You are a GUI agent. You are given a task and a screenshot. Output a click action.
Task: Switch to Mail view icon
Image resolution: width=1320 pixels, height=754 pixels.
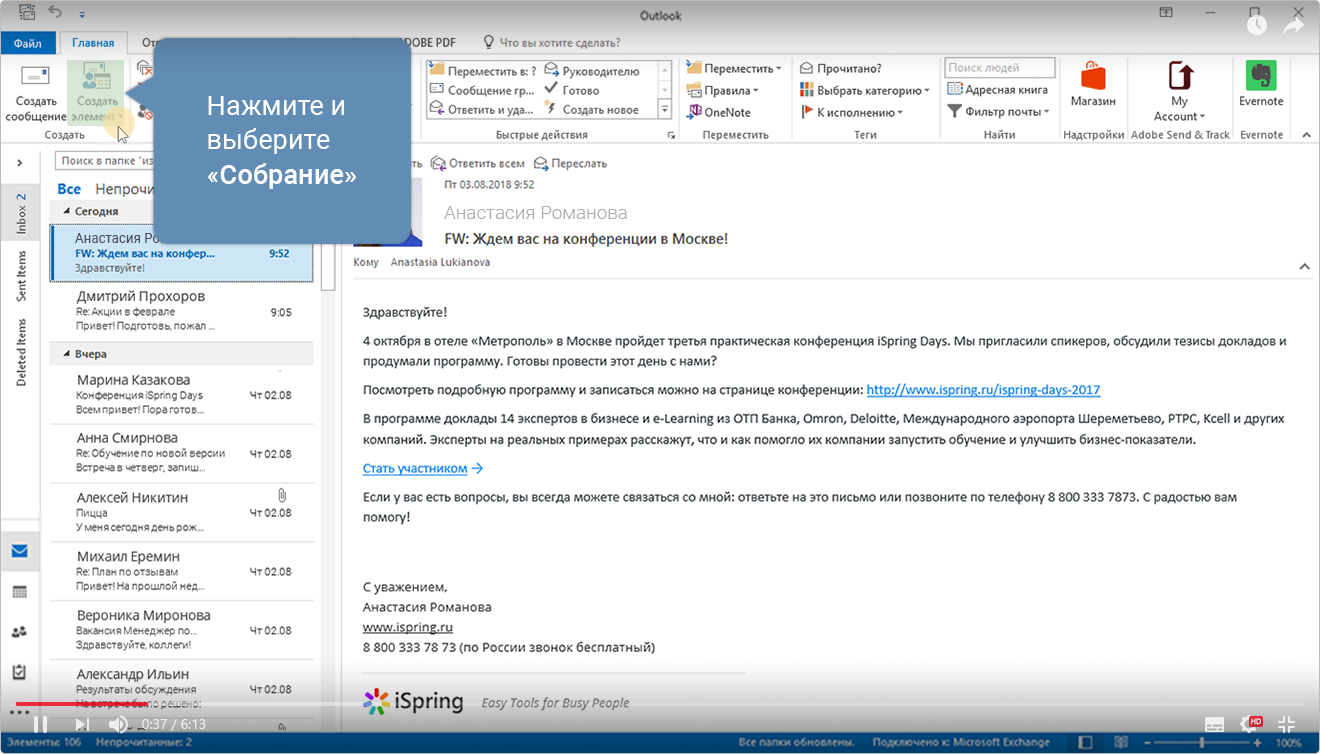(x=19, y=551)
